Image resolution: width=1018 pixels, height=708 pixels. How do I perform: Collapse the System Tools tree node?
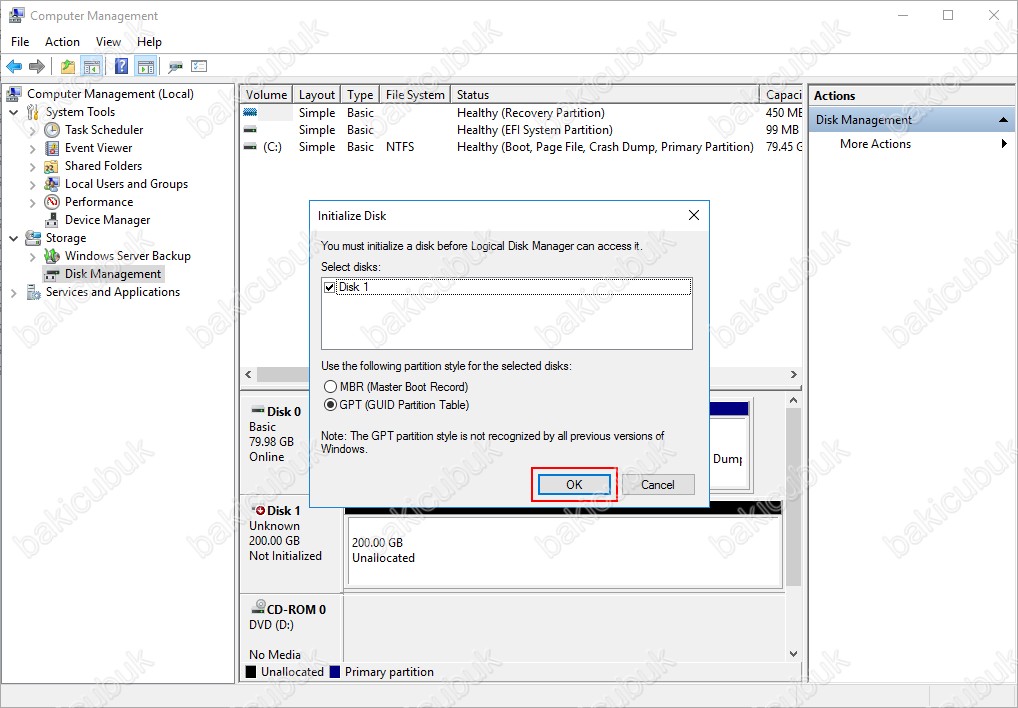click(14, 112)
